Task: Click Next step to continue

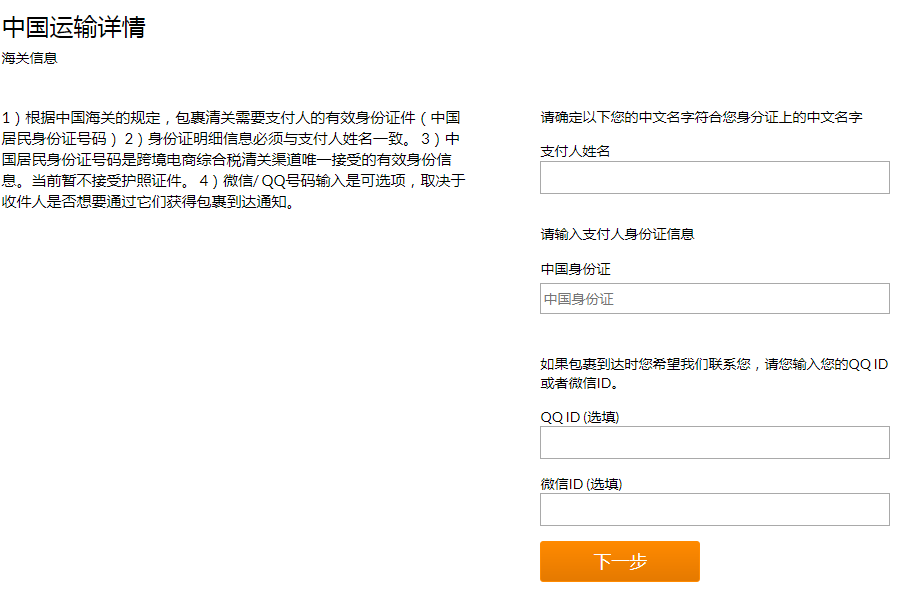Action: pyautogui.click(x=619, y=561)
